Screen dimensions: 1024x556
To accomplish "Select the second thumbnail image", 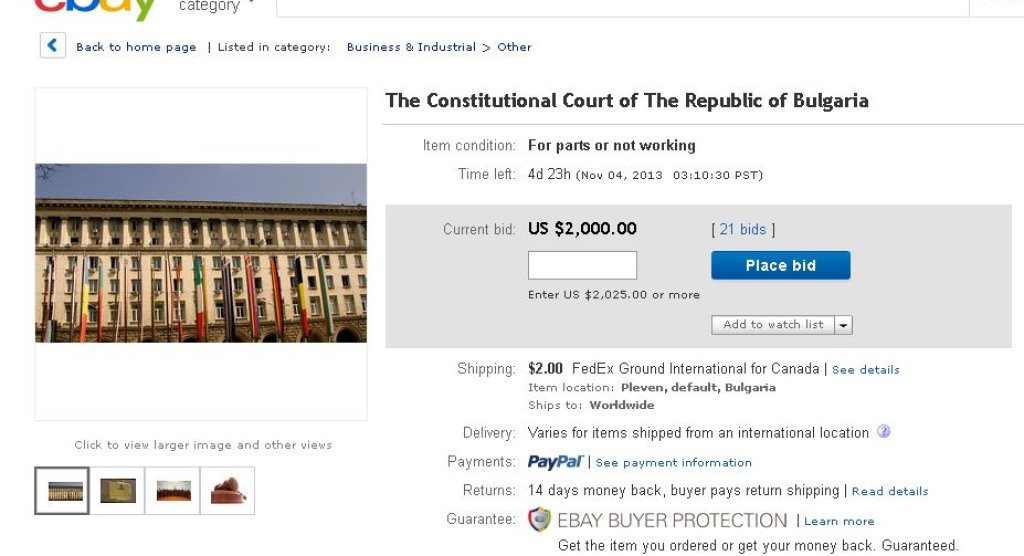I will (117, 491).
